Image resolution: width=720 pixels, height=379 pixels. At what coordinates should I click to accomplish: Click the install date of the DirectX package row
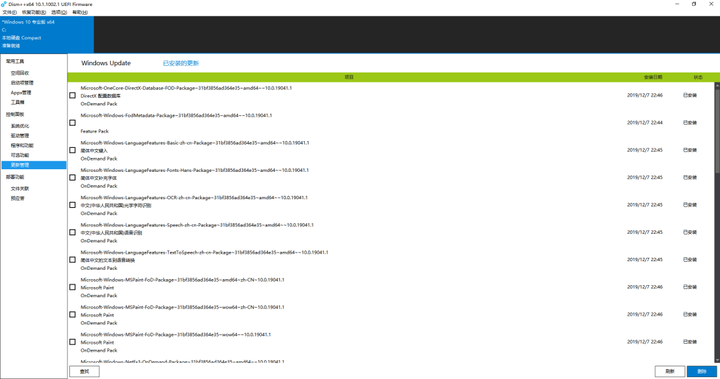click(x=645, y=96)
